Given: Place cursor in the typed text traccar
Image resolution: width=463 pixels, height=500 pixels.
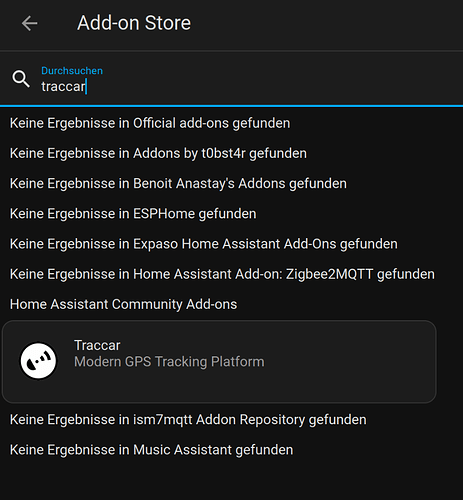Looking at the screenshot, I should point(63,87).
